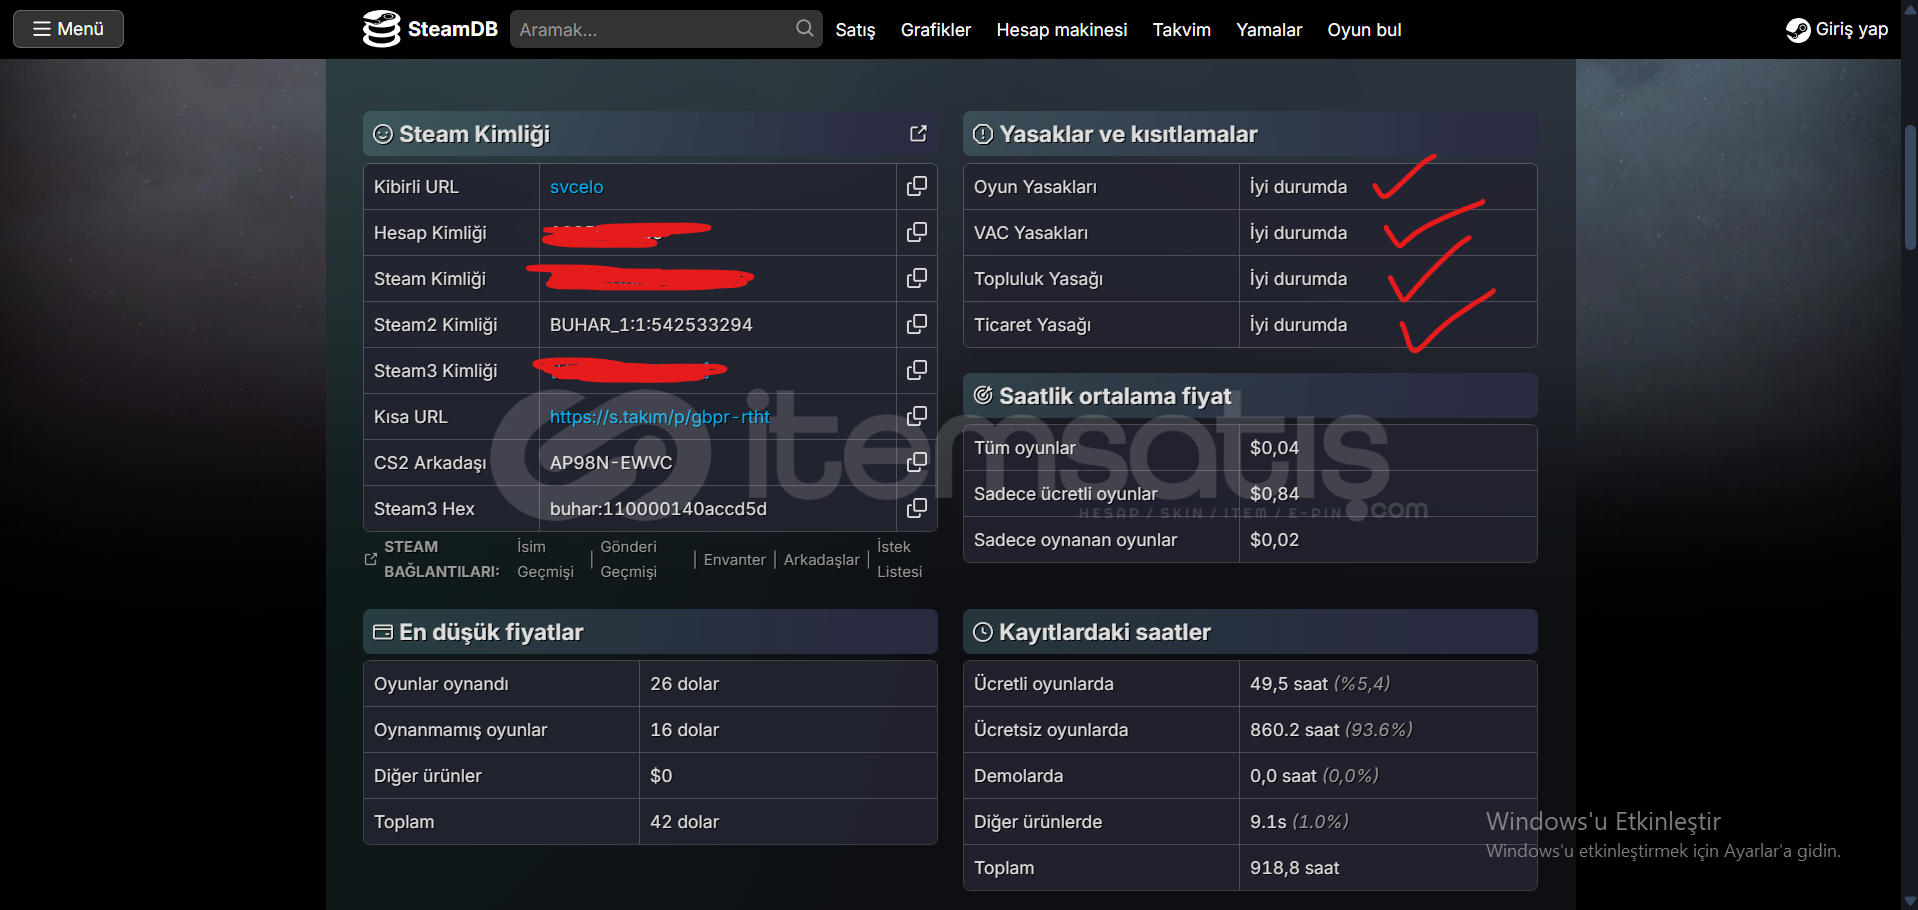Copy the Hesap Kimliği value
Image resolution: width=1918 pixels, height=910 pixels.
(x=917, y=232)
